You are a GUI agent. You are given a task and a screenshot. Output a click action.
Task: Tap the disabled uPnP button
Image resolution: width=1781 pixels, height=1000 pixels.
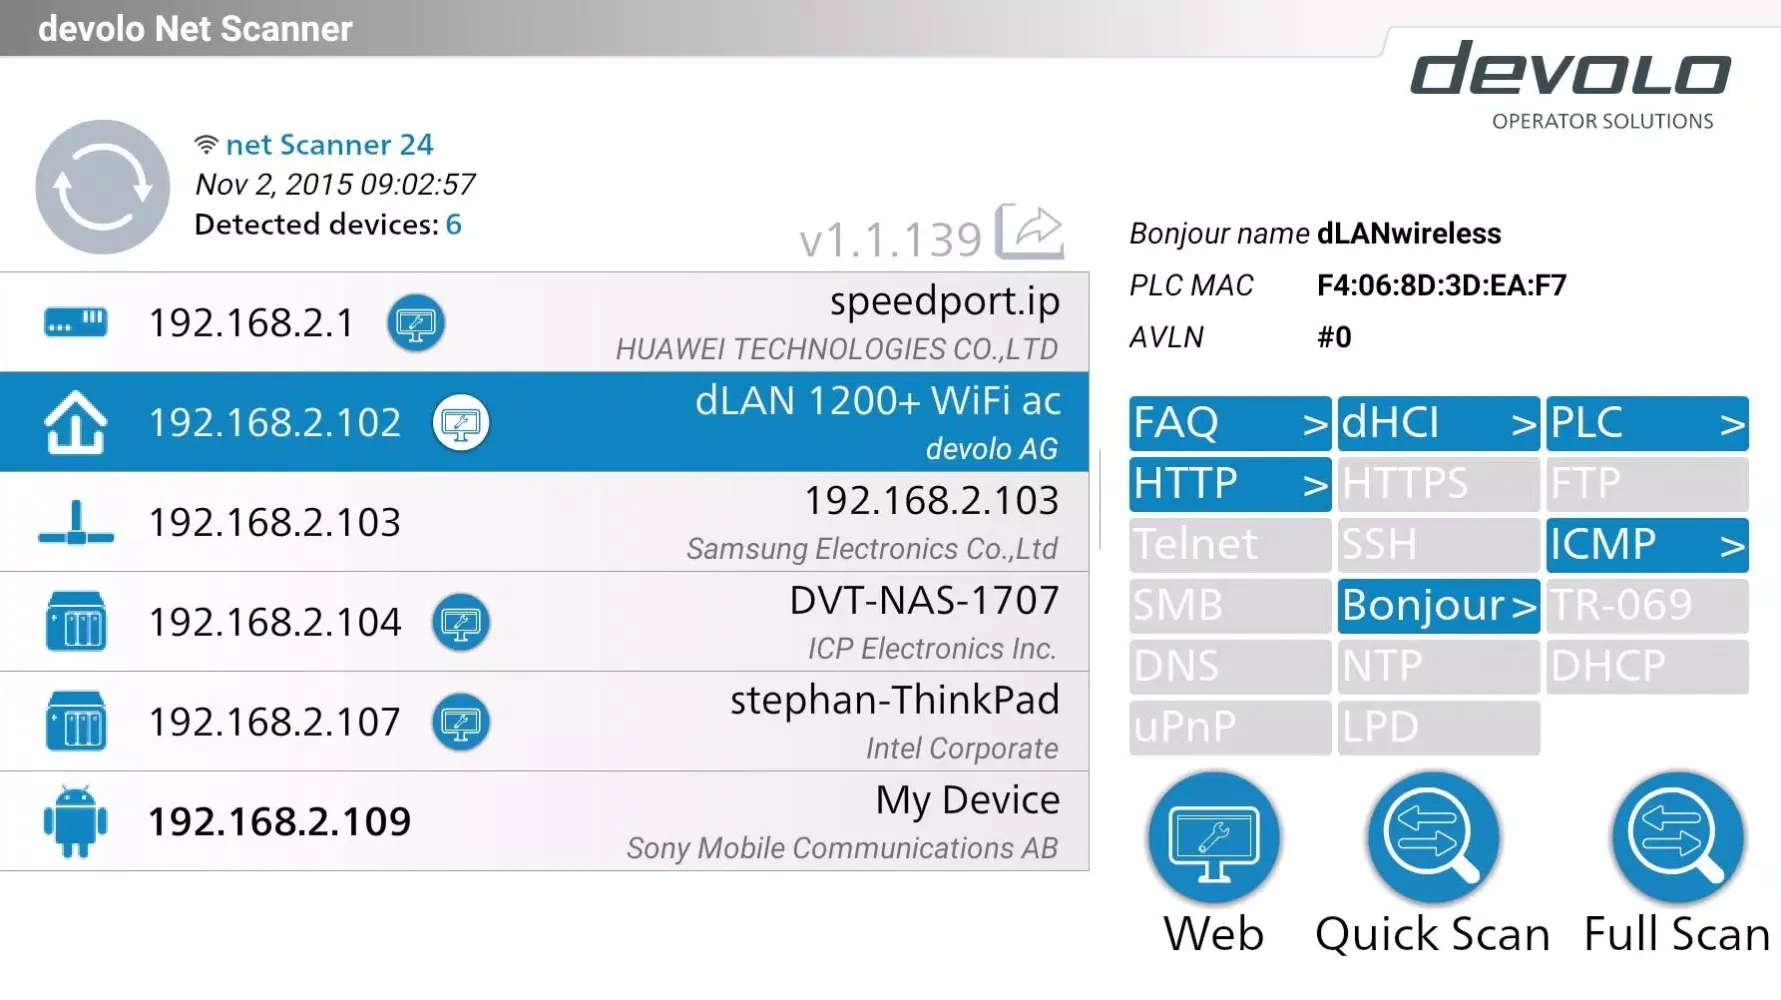coord(1230,728)
